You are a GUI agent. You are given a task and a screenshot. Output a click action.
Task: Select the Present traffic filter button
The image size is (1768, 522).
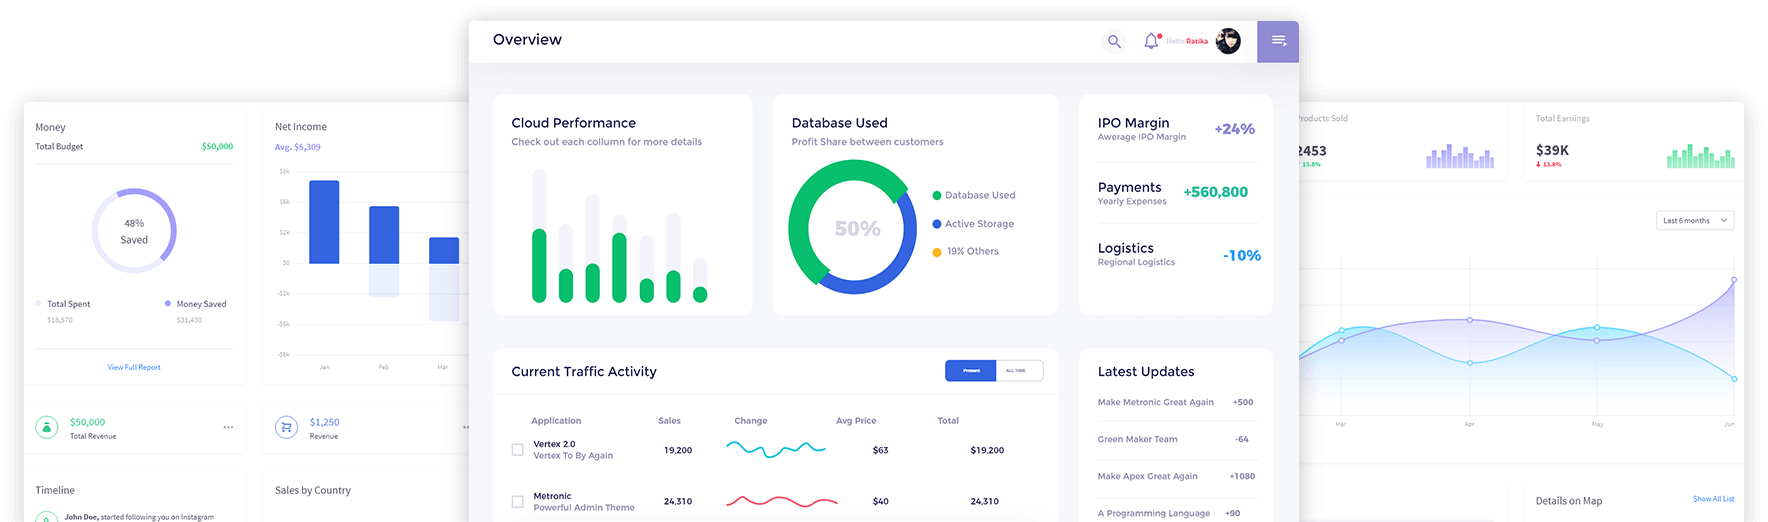(x=970, y=371)
